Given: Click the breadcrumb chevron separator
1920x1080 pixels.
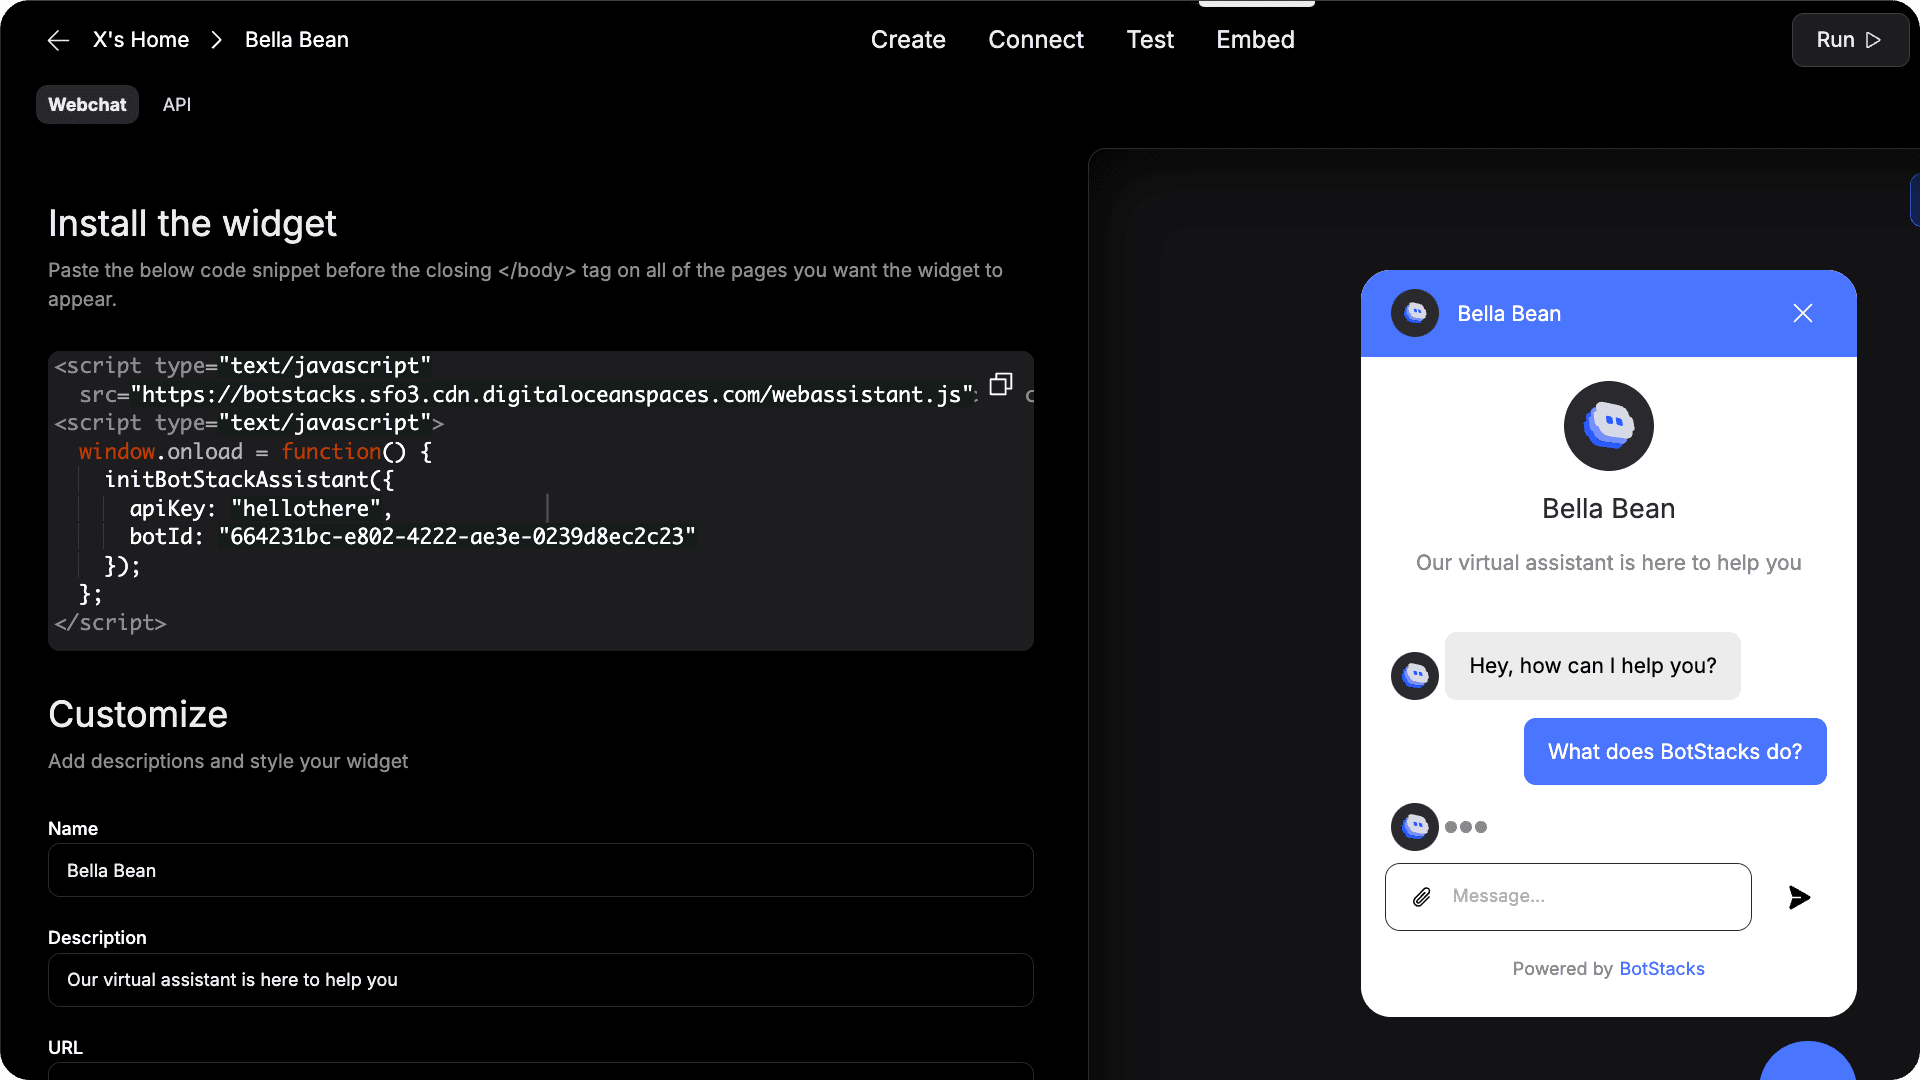Looking at the screenshot, I should [217, 40].
